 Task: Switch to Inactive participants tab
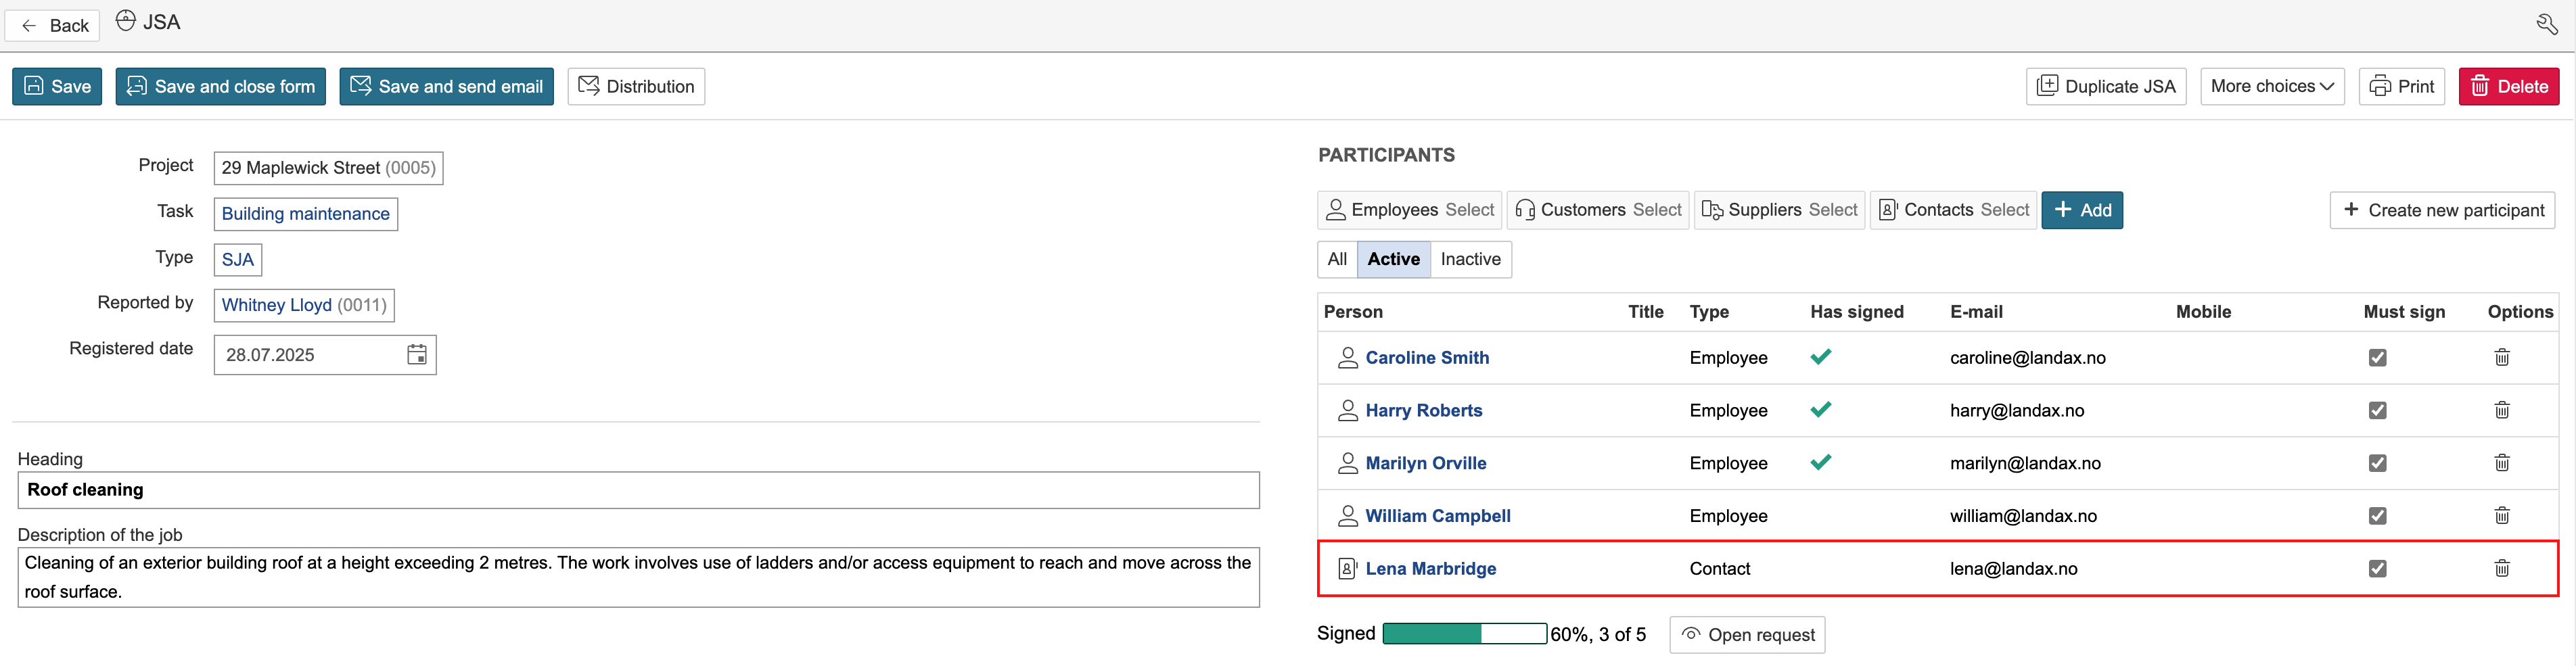tap(1470, 260)
